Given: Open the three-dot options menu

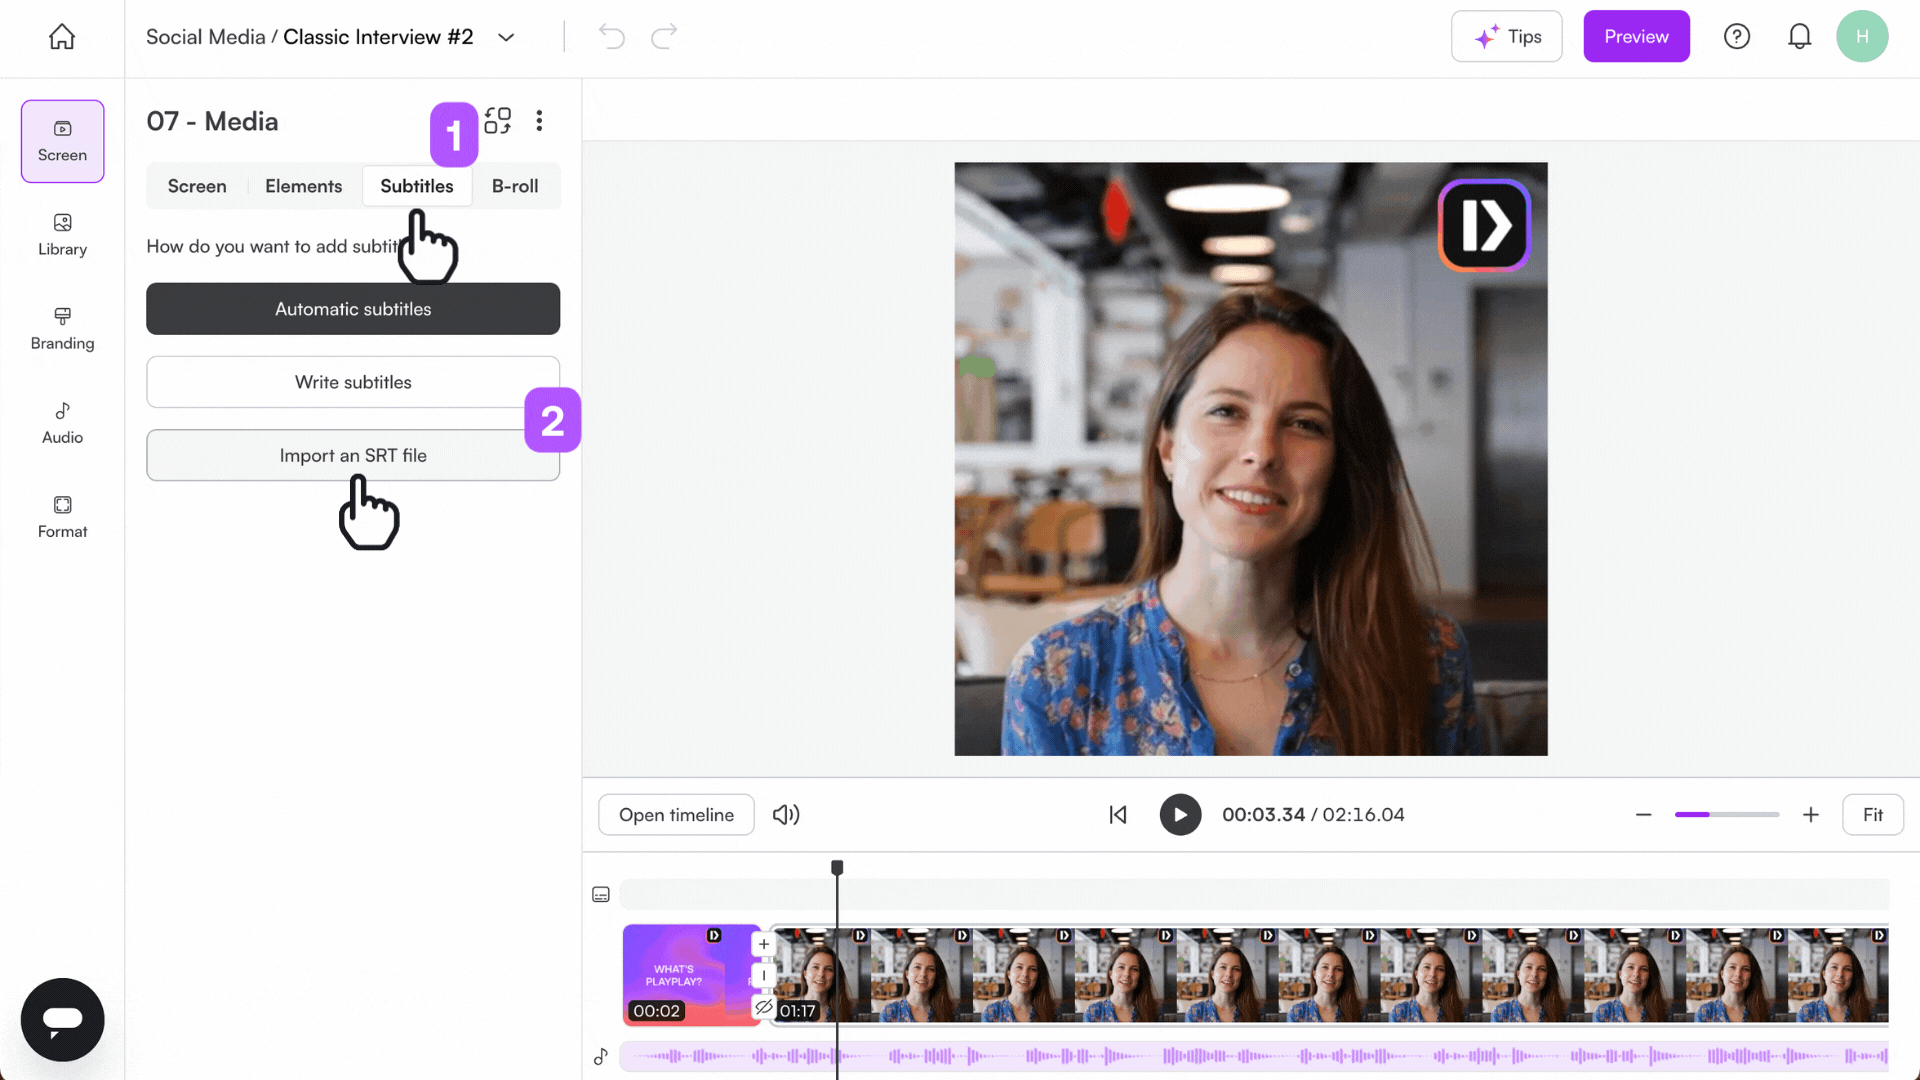Looking at the screenshot, I should [539, 120].
